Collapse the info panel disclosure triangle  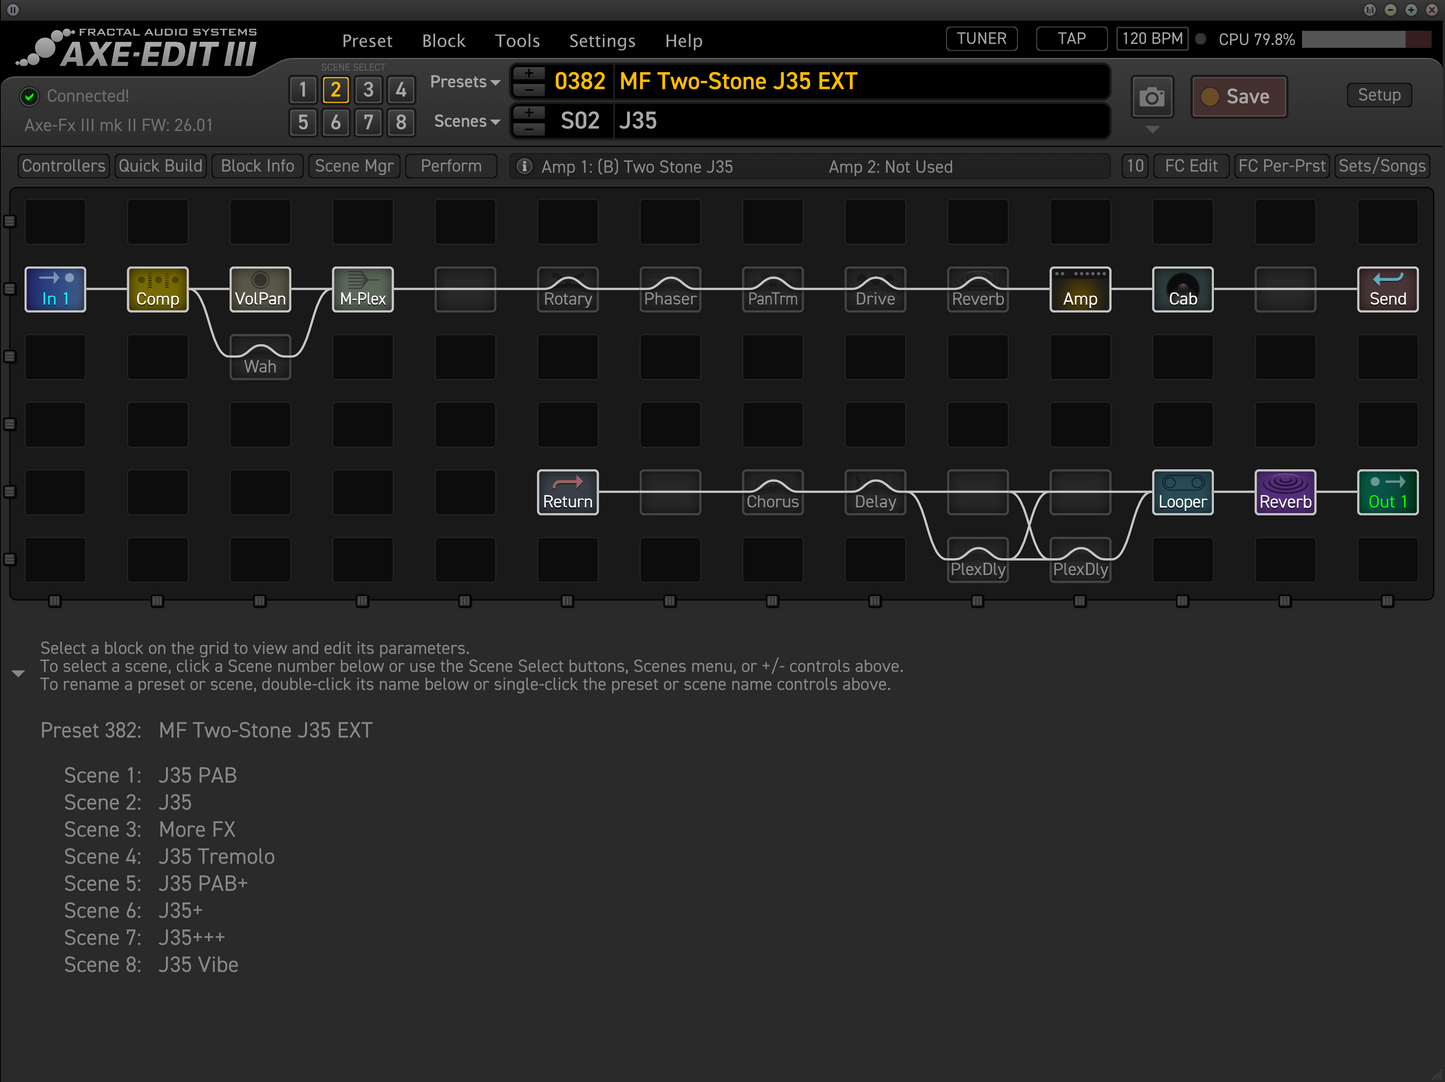18,674
